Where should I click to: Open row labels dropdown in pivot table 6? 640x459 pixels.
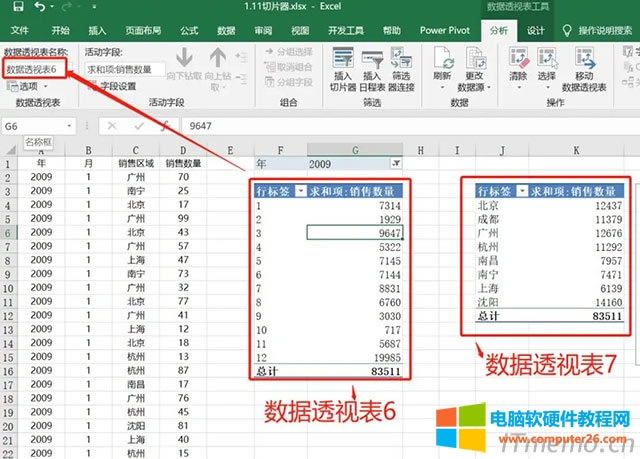click(302, 192)
